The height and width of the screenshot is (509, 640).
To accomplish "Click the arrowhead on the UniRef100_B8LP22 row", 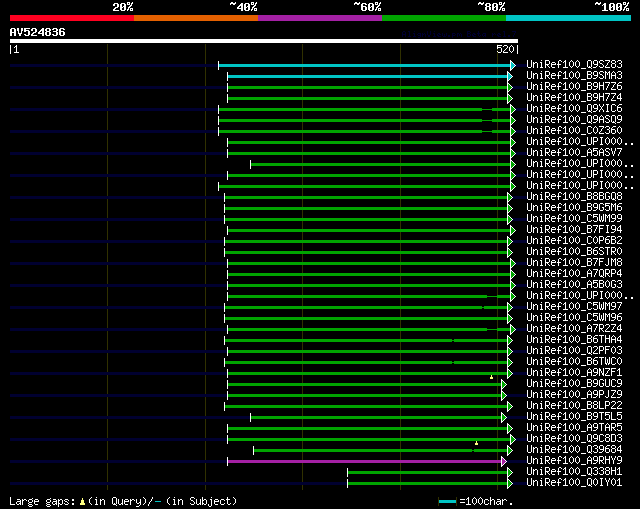I will click(x=510, y=407).
